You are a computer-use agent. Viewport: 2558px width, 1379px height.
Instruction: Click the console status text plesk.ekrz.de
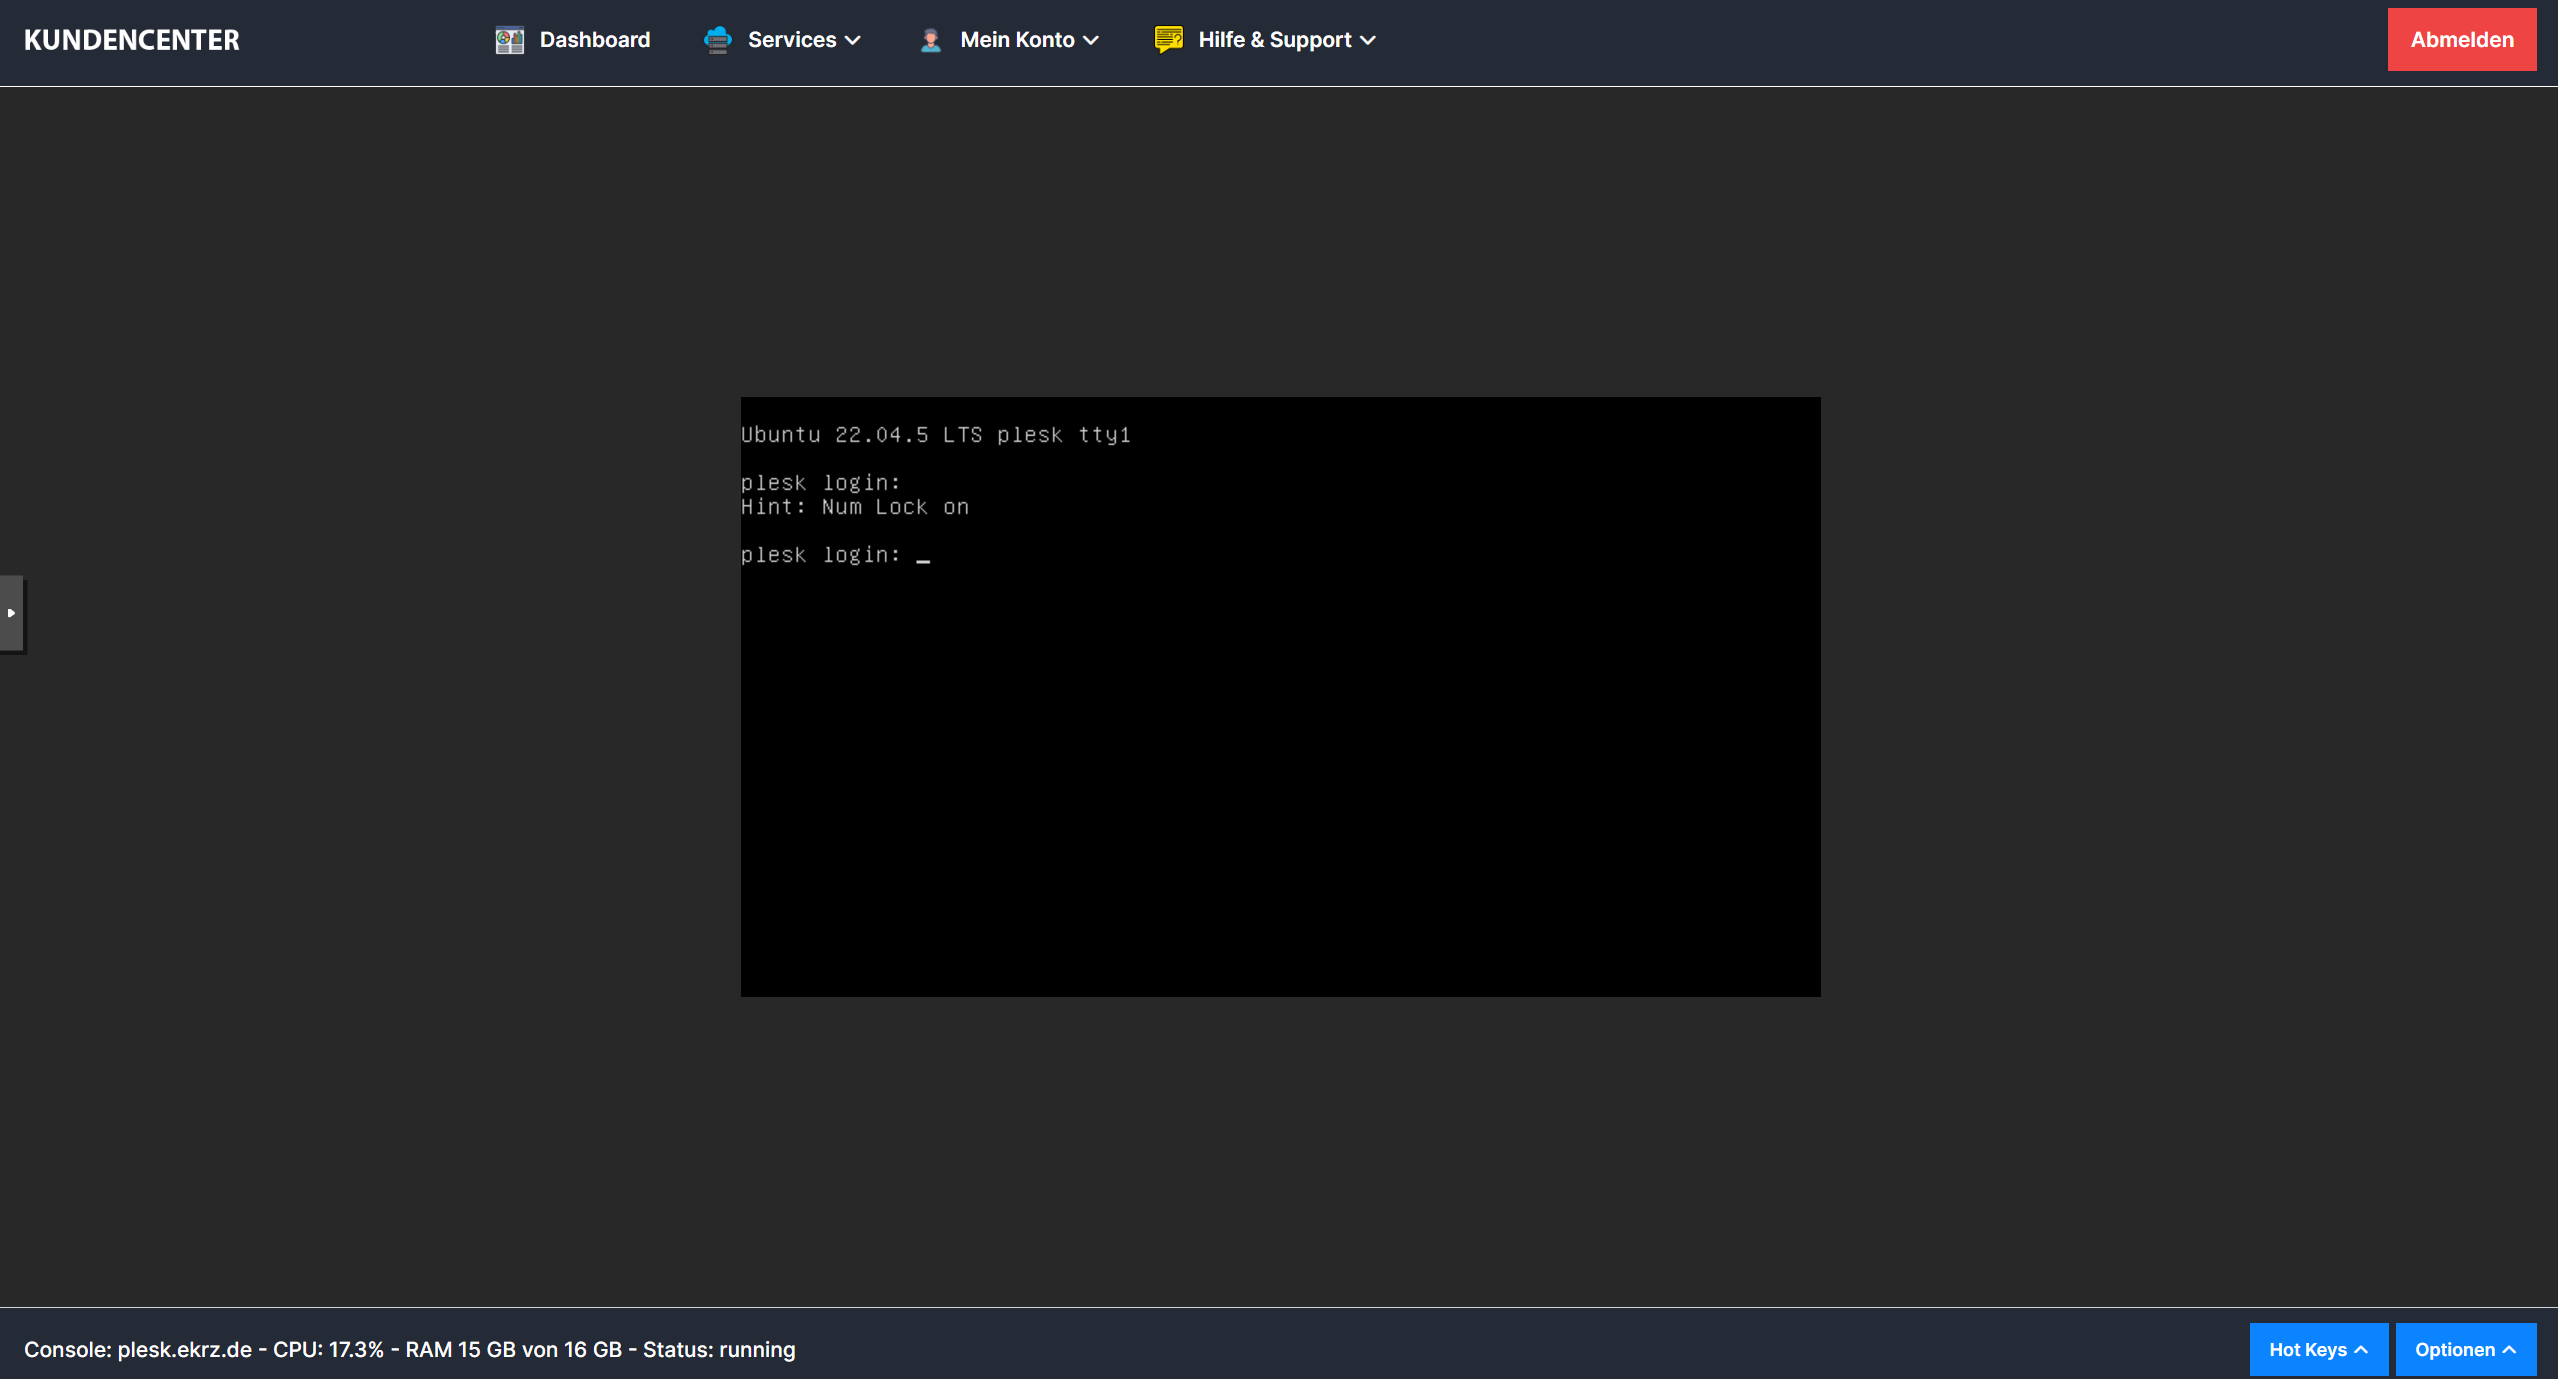[184, 1350]
